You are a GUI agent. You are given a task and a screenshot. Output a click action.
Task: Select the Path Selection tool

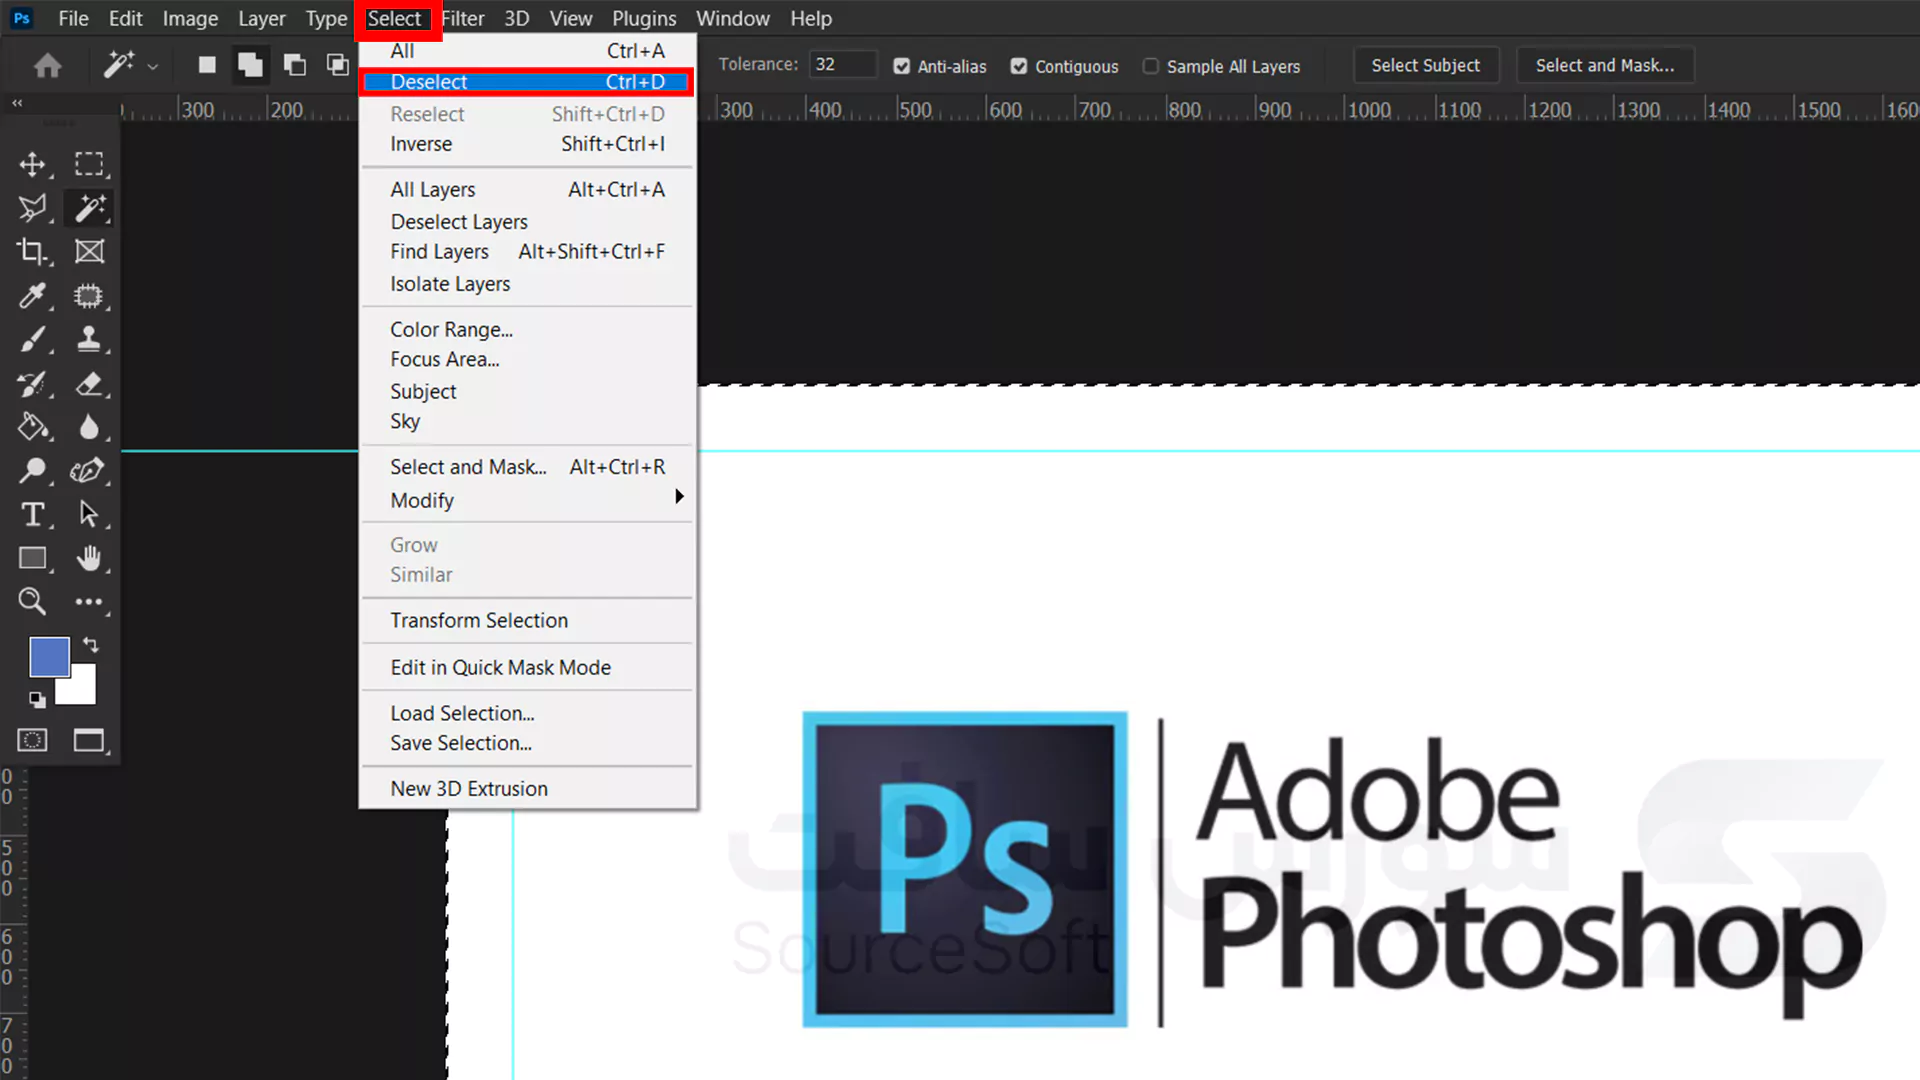pos(89,514)
